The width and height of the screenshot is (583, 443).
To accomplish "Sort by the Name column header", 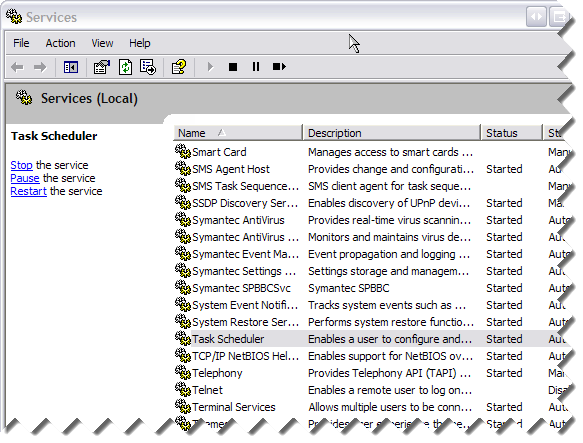I will coord(238,133).
